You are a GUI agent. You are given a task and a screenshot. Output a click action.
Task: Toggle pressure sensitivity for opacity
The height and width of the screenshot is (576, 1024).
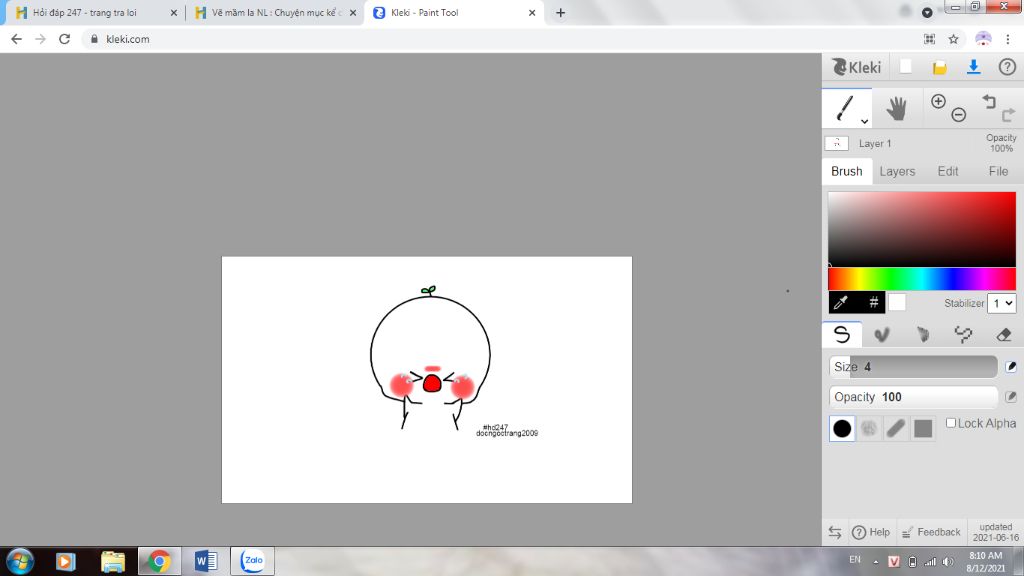click(x=1011, y=396)
